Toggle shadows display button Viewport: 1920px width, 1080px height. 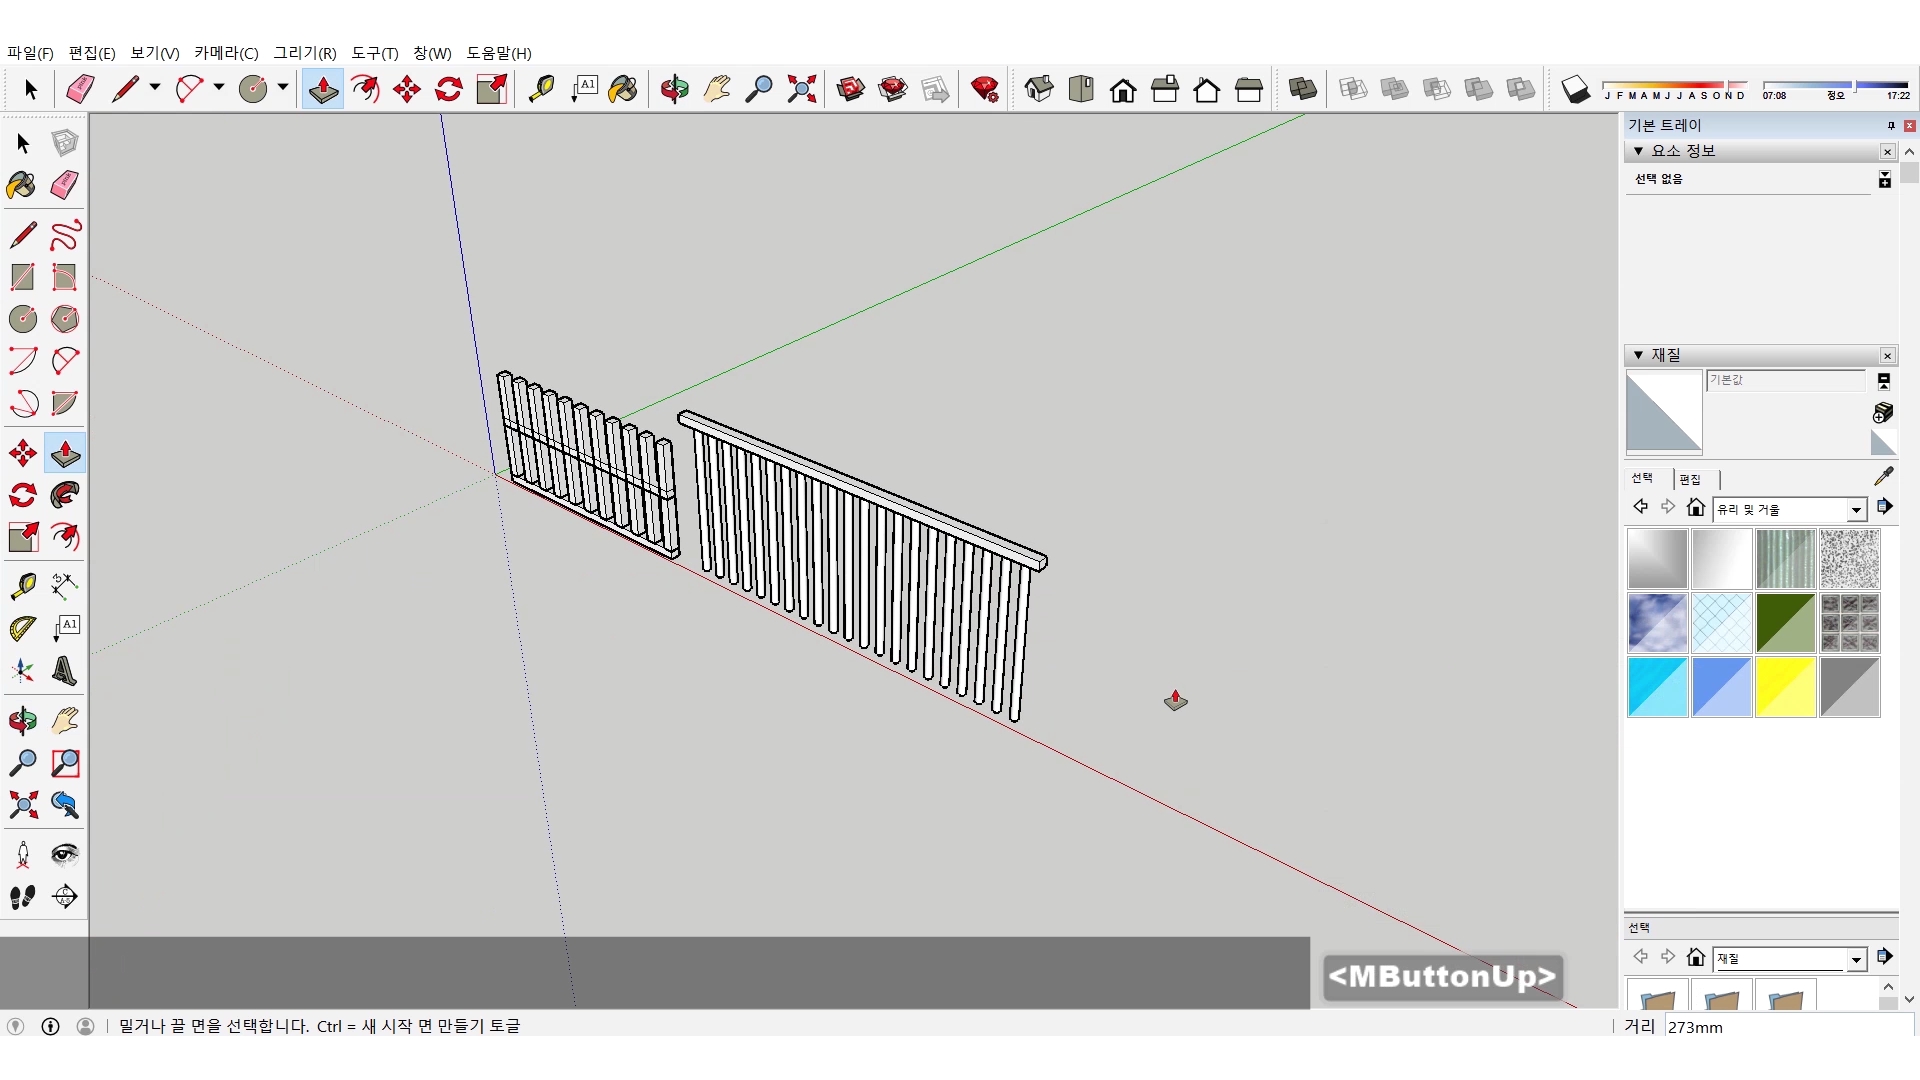pos(1575,90)
